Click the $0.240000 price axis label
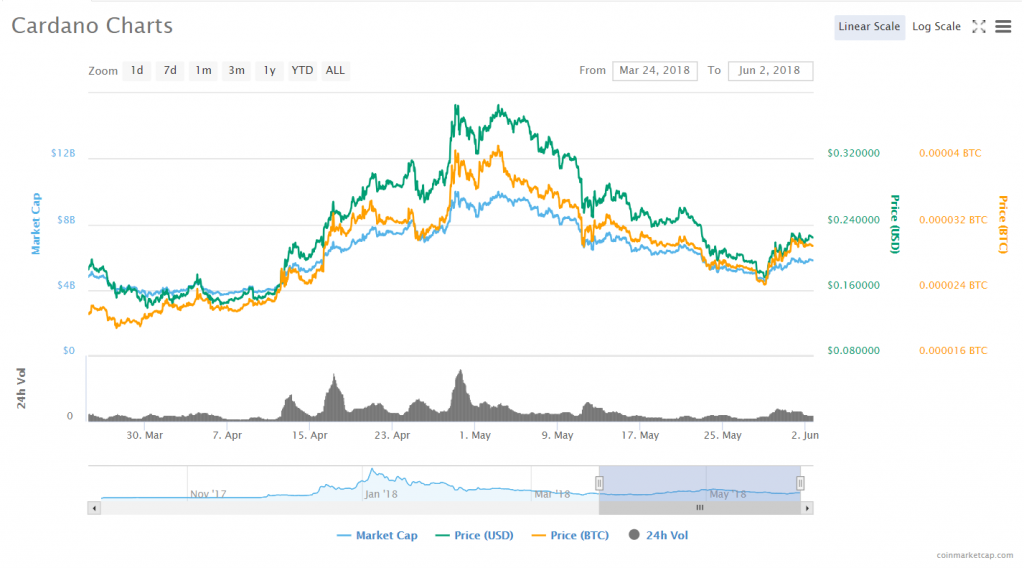The height and width of the screenshot is (568, 1024). [853, 220]
